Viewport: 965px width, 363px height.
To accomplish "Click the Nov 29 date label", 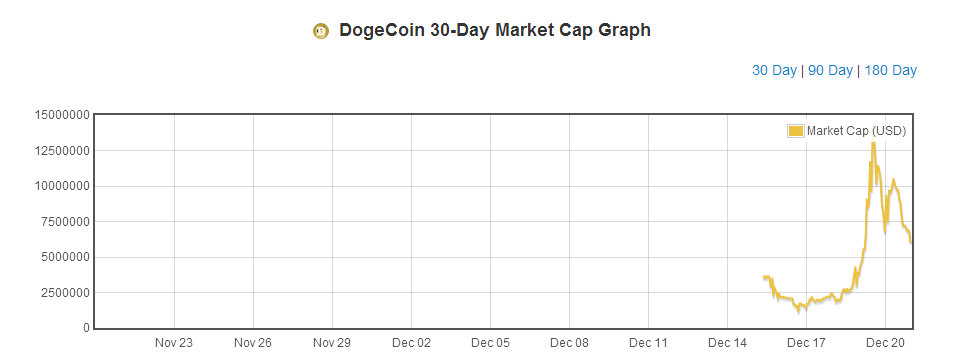I will pos(332,343).
